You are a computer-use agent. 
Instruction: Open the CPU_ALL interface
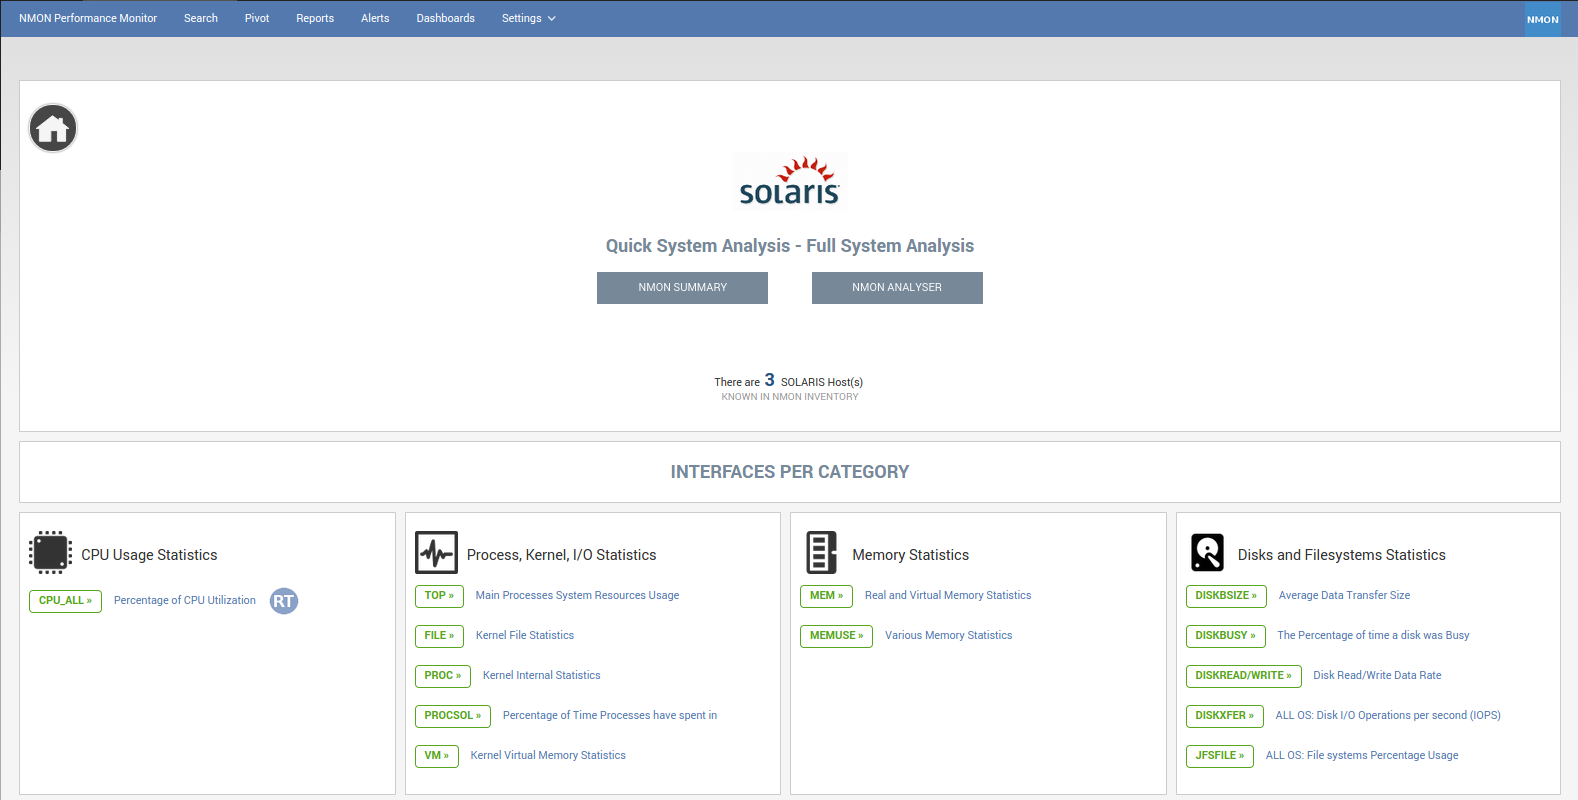pyautogui.click(x=65, y=601)
